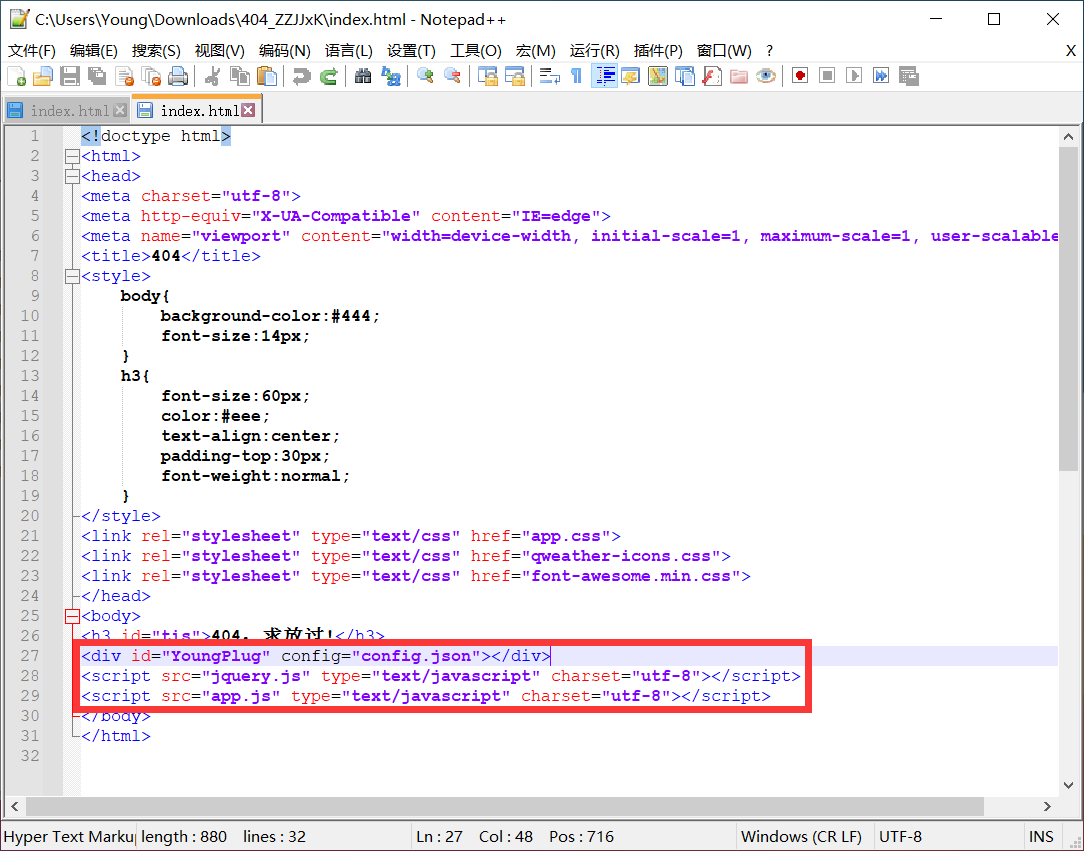This screenshot has height=851, width=1084.
Task: Open the Document Map icon
Action: (x=657, y=76)
